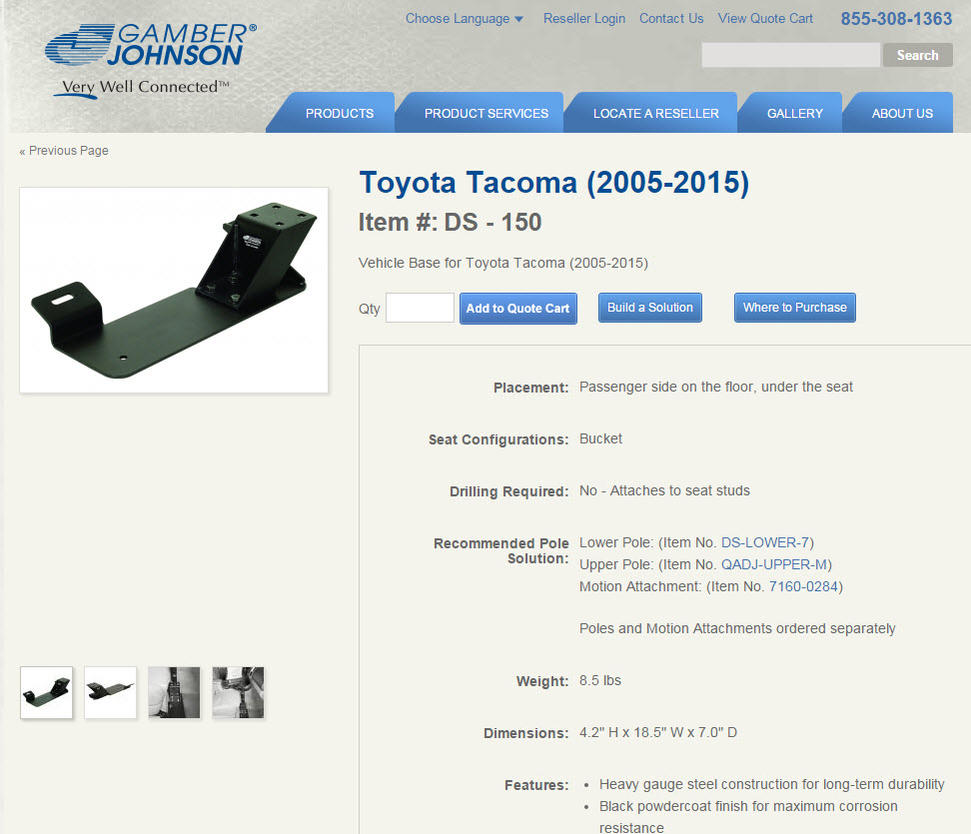Return via the Previous Page link
Image resolution: width=971 pixels, height=834 pixels.
[64, 150]
